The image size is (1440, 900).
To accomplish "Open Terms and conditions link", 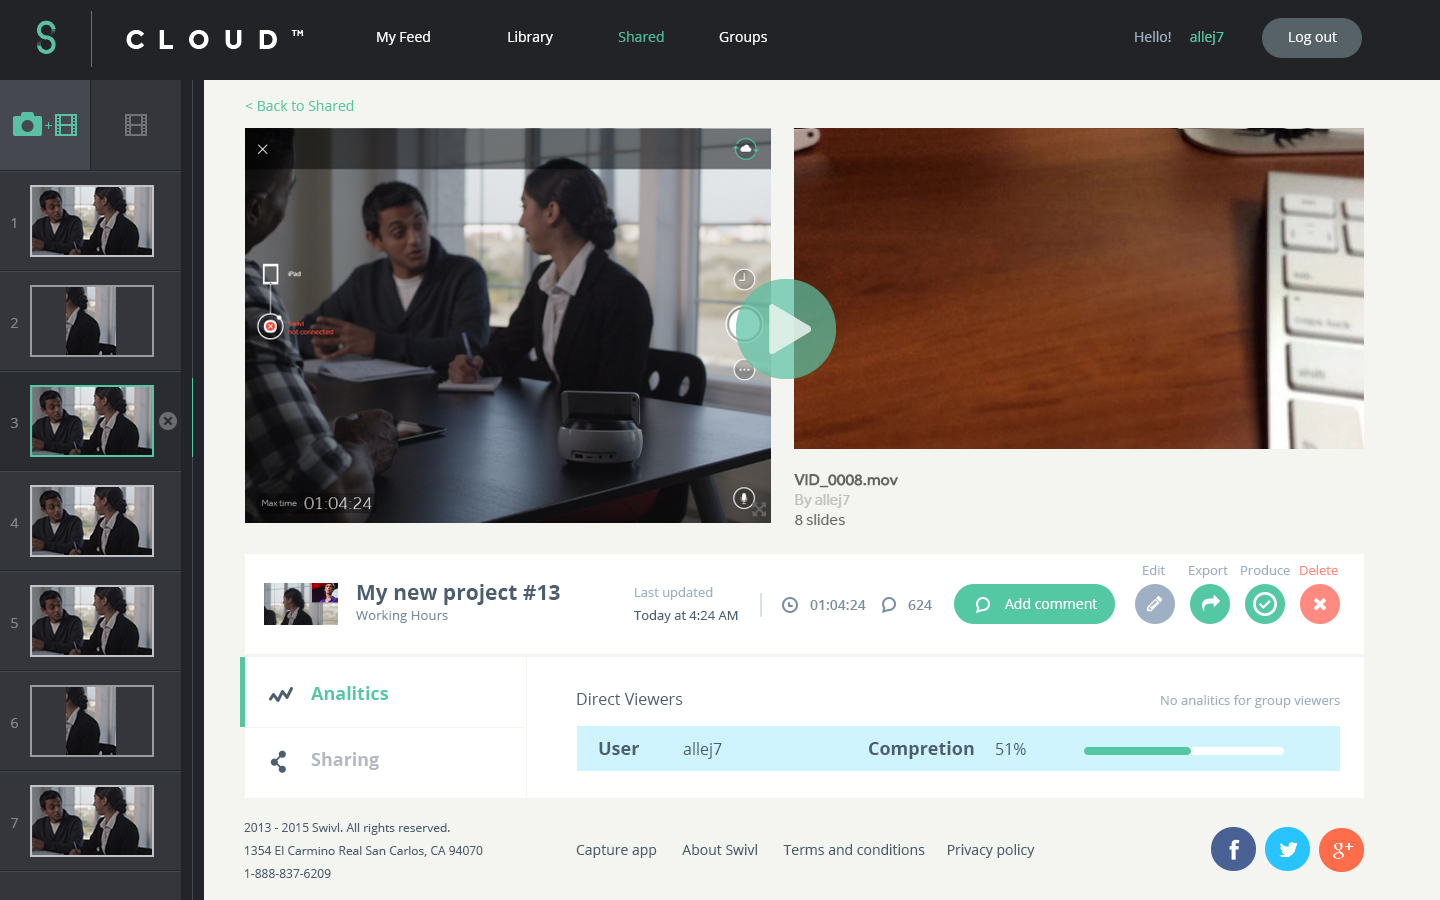I will coord(854,850).
